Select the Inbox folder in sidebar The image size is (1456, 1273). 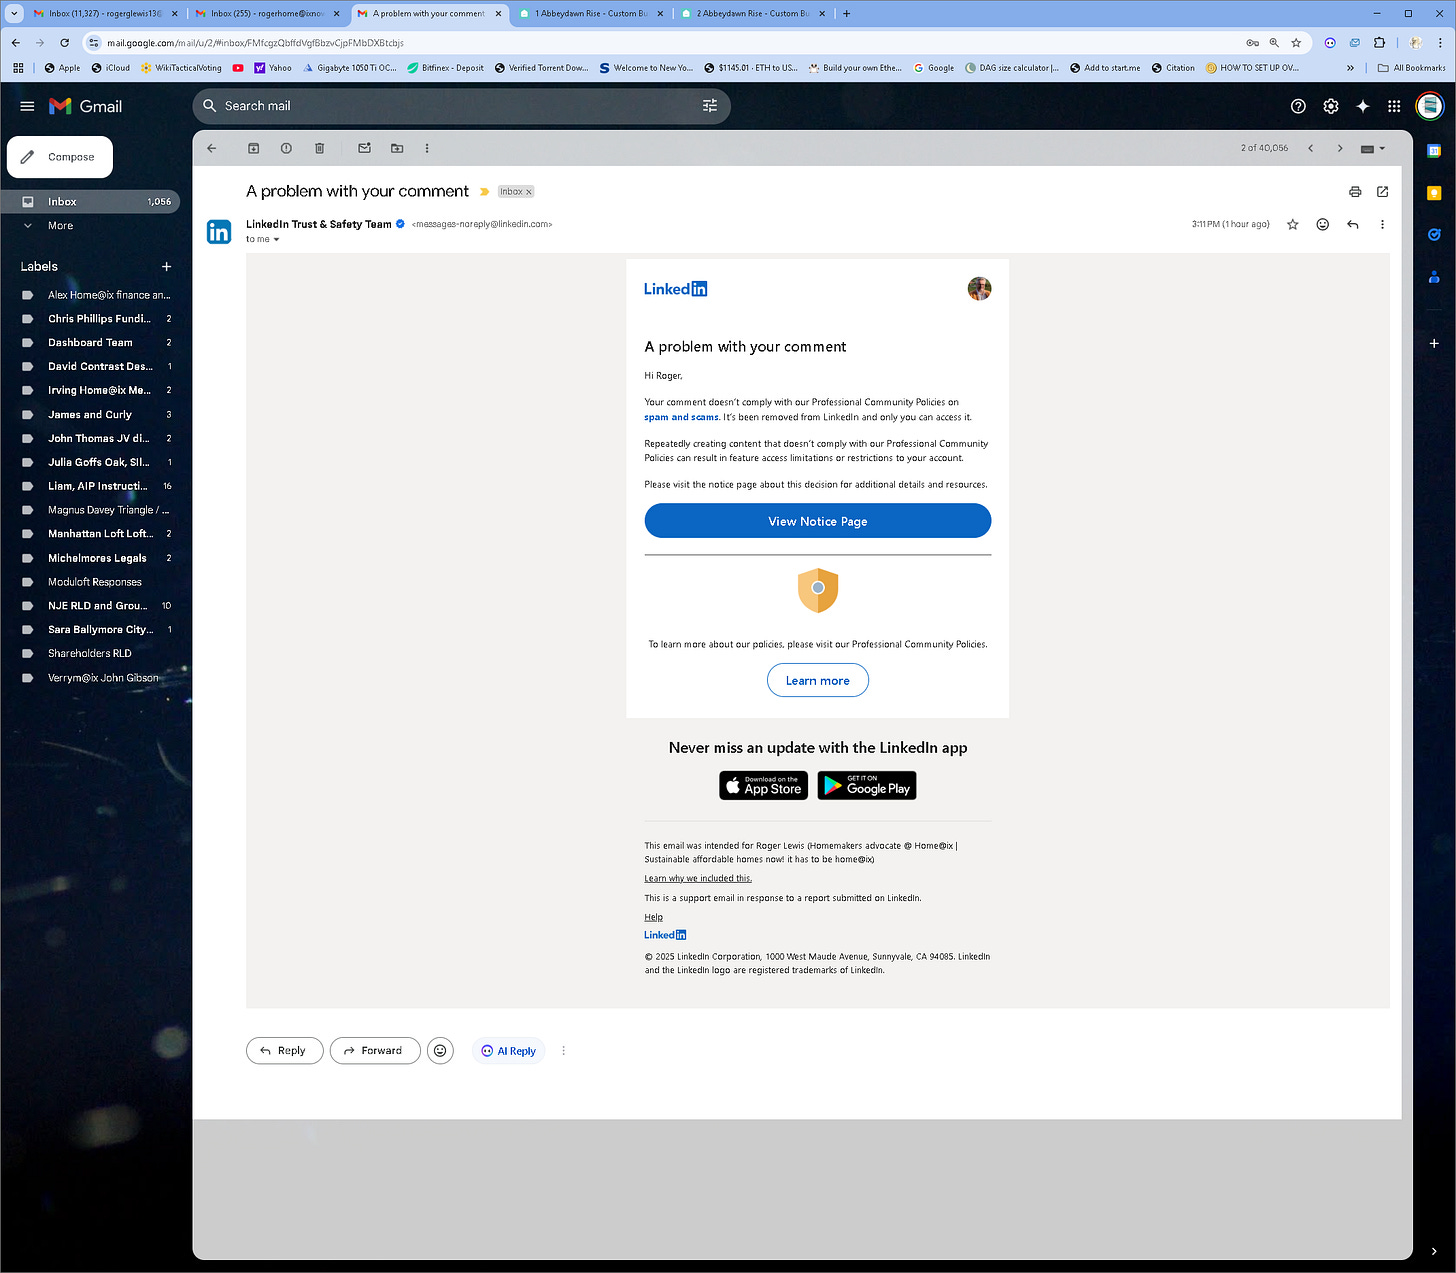(90, 202)
